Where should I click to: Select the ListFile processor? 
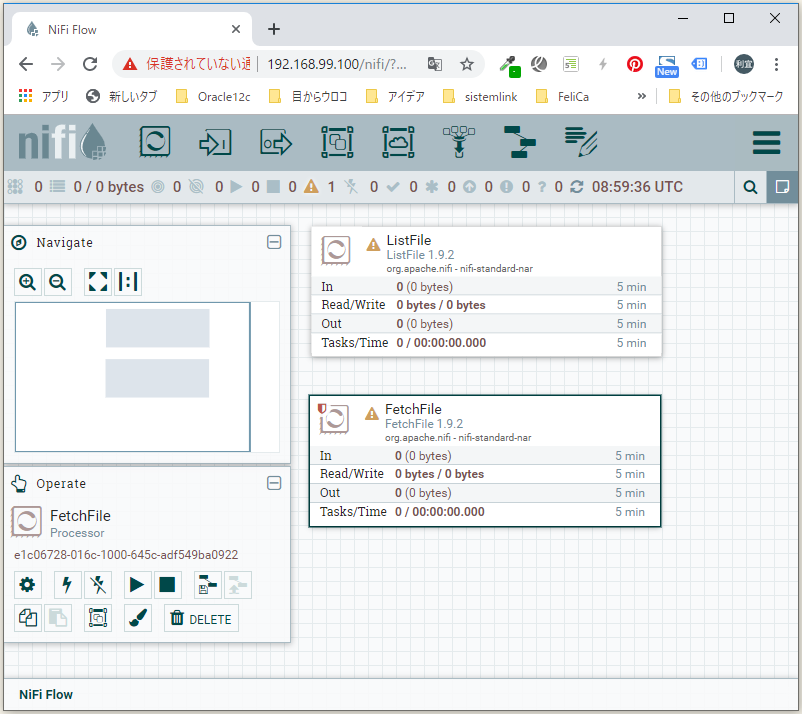tap(486, 292)
